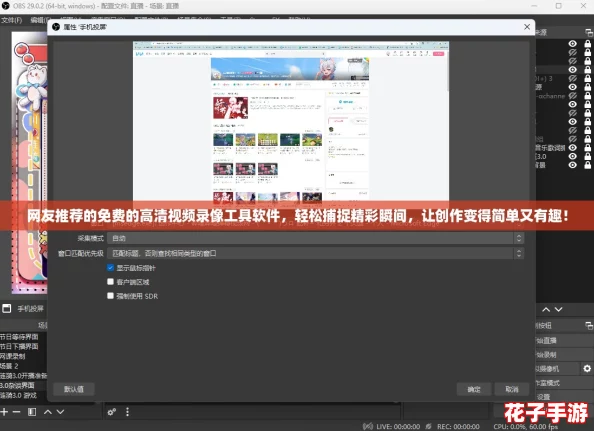Click the LIVE network status icon
This screenshot has height=431, width=594.
click(367, 426)
